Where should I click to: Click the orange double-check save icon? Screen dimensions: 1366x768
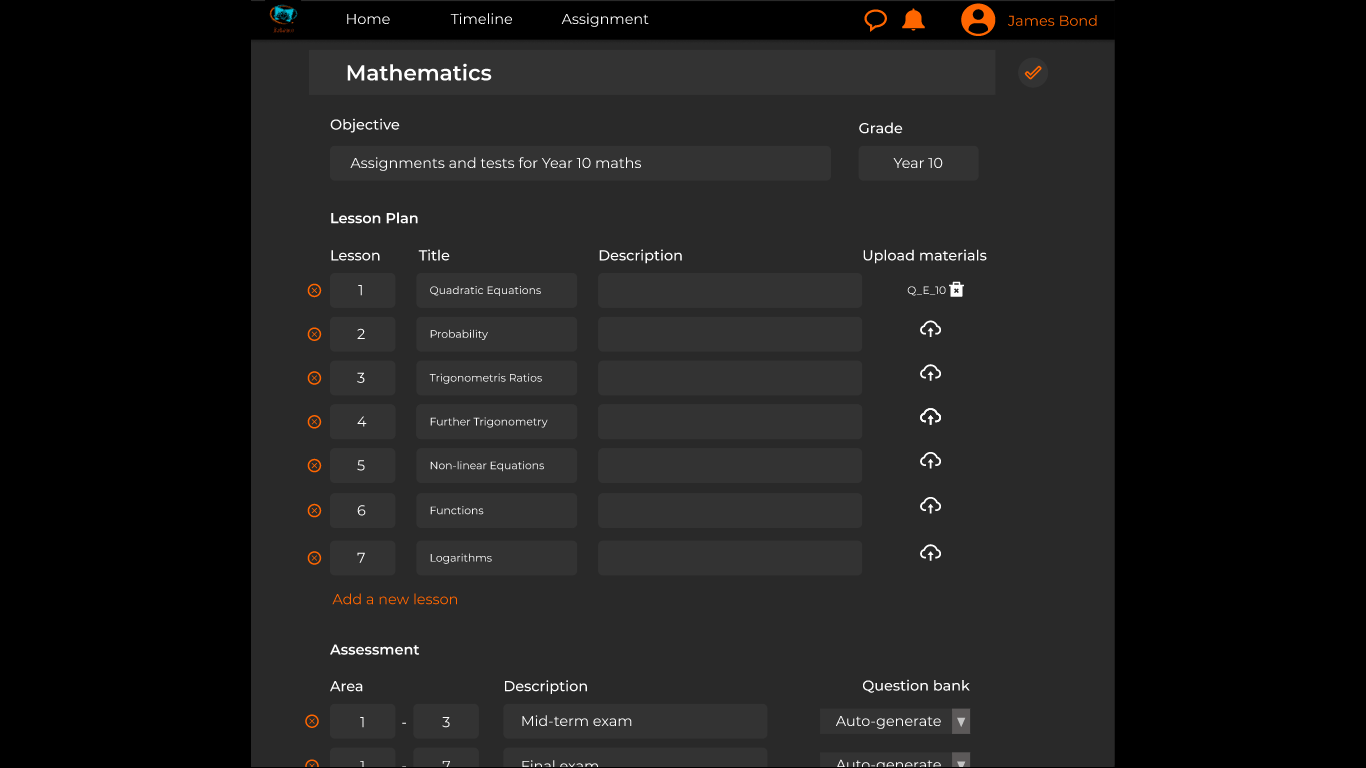(1033, 72)
